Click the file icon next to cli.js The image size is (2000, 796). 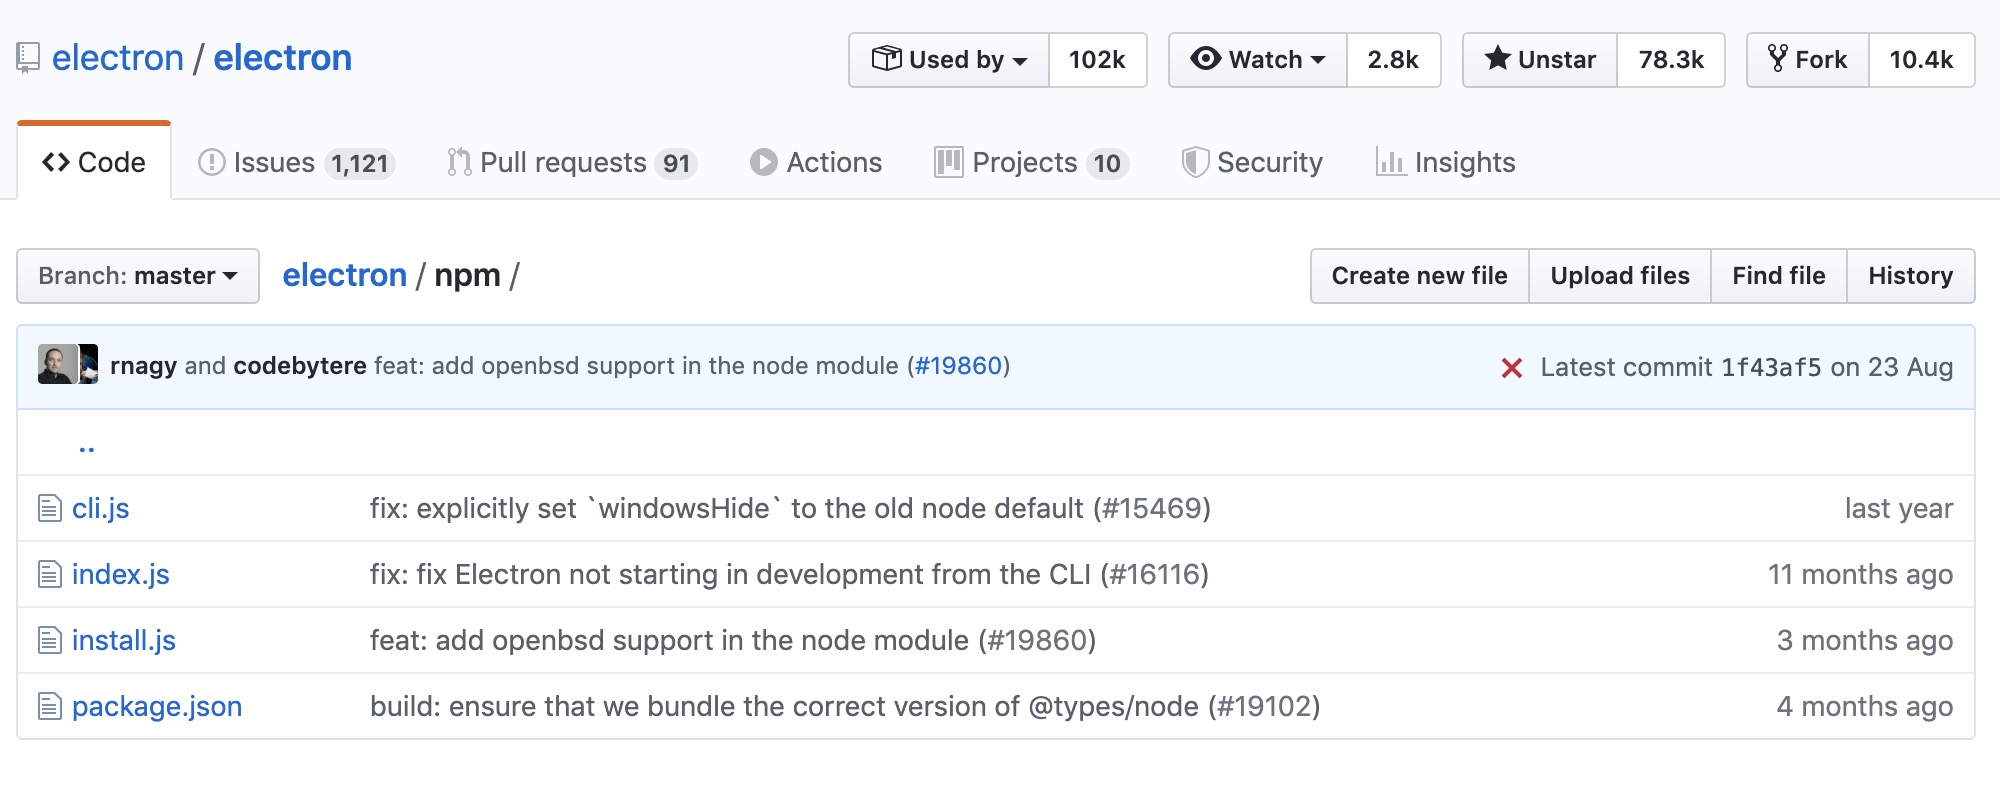tap(50, 509)
